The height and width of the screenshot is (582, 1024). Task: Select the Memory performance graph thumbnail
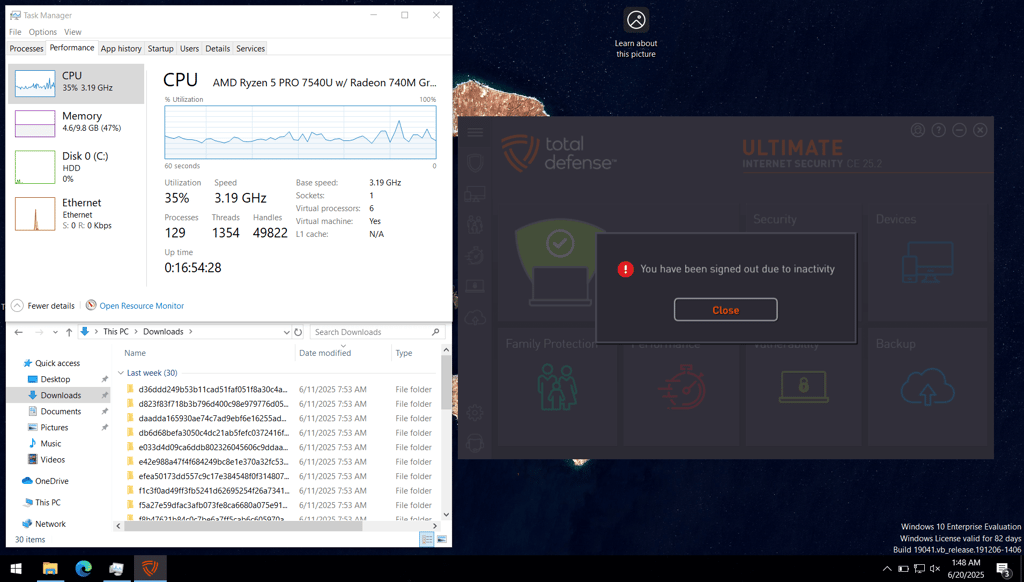pos(35,123)
